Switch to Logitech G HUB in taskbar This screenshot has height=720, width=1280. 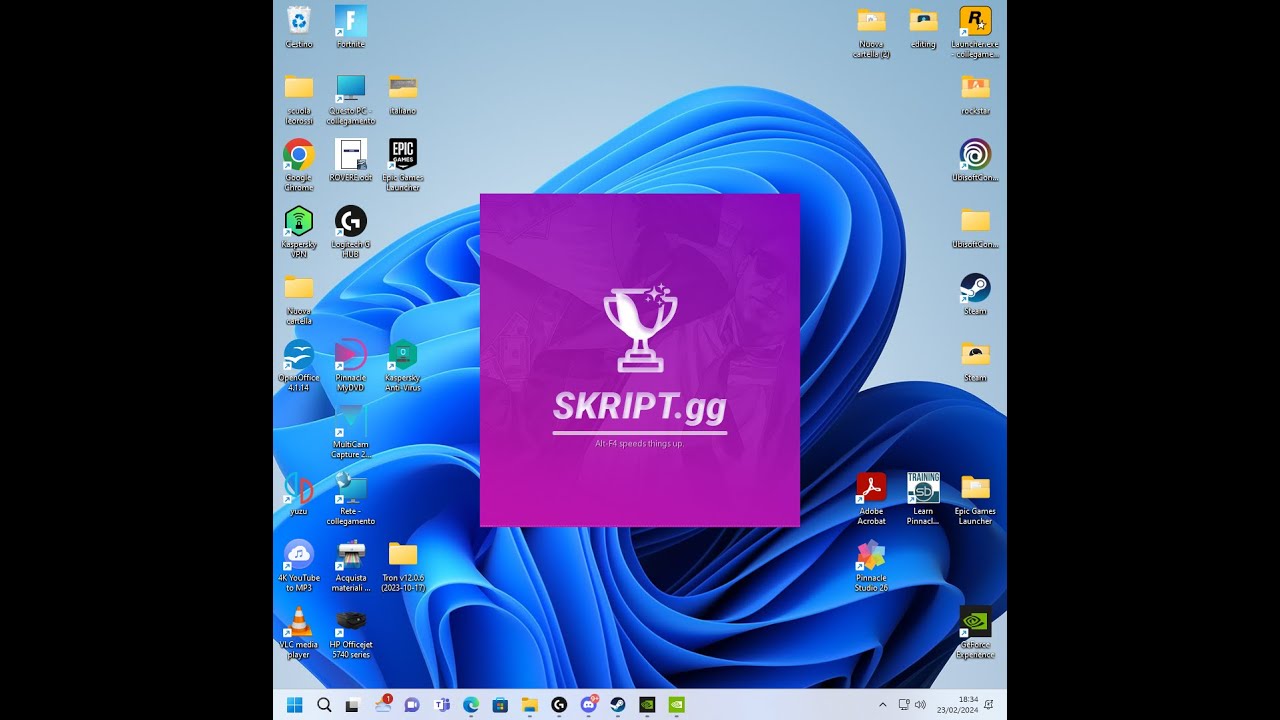point(559,705)
